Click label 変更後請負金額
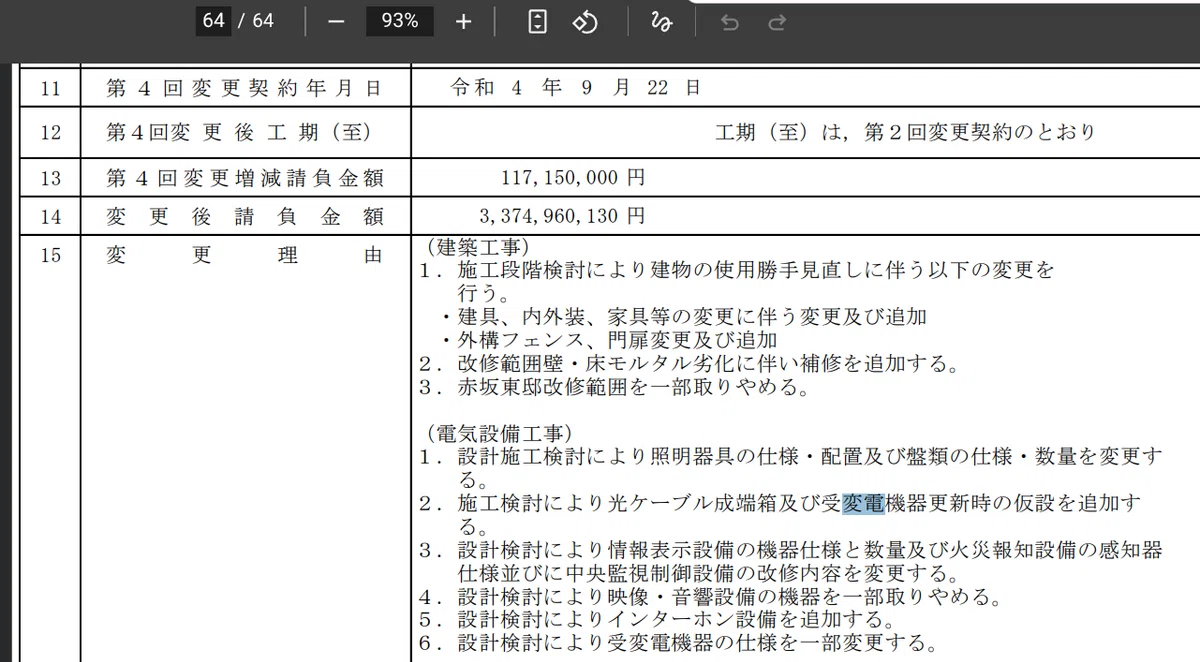This screenshot has height=662, width=1200. (x=244, y=216)
